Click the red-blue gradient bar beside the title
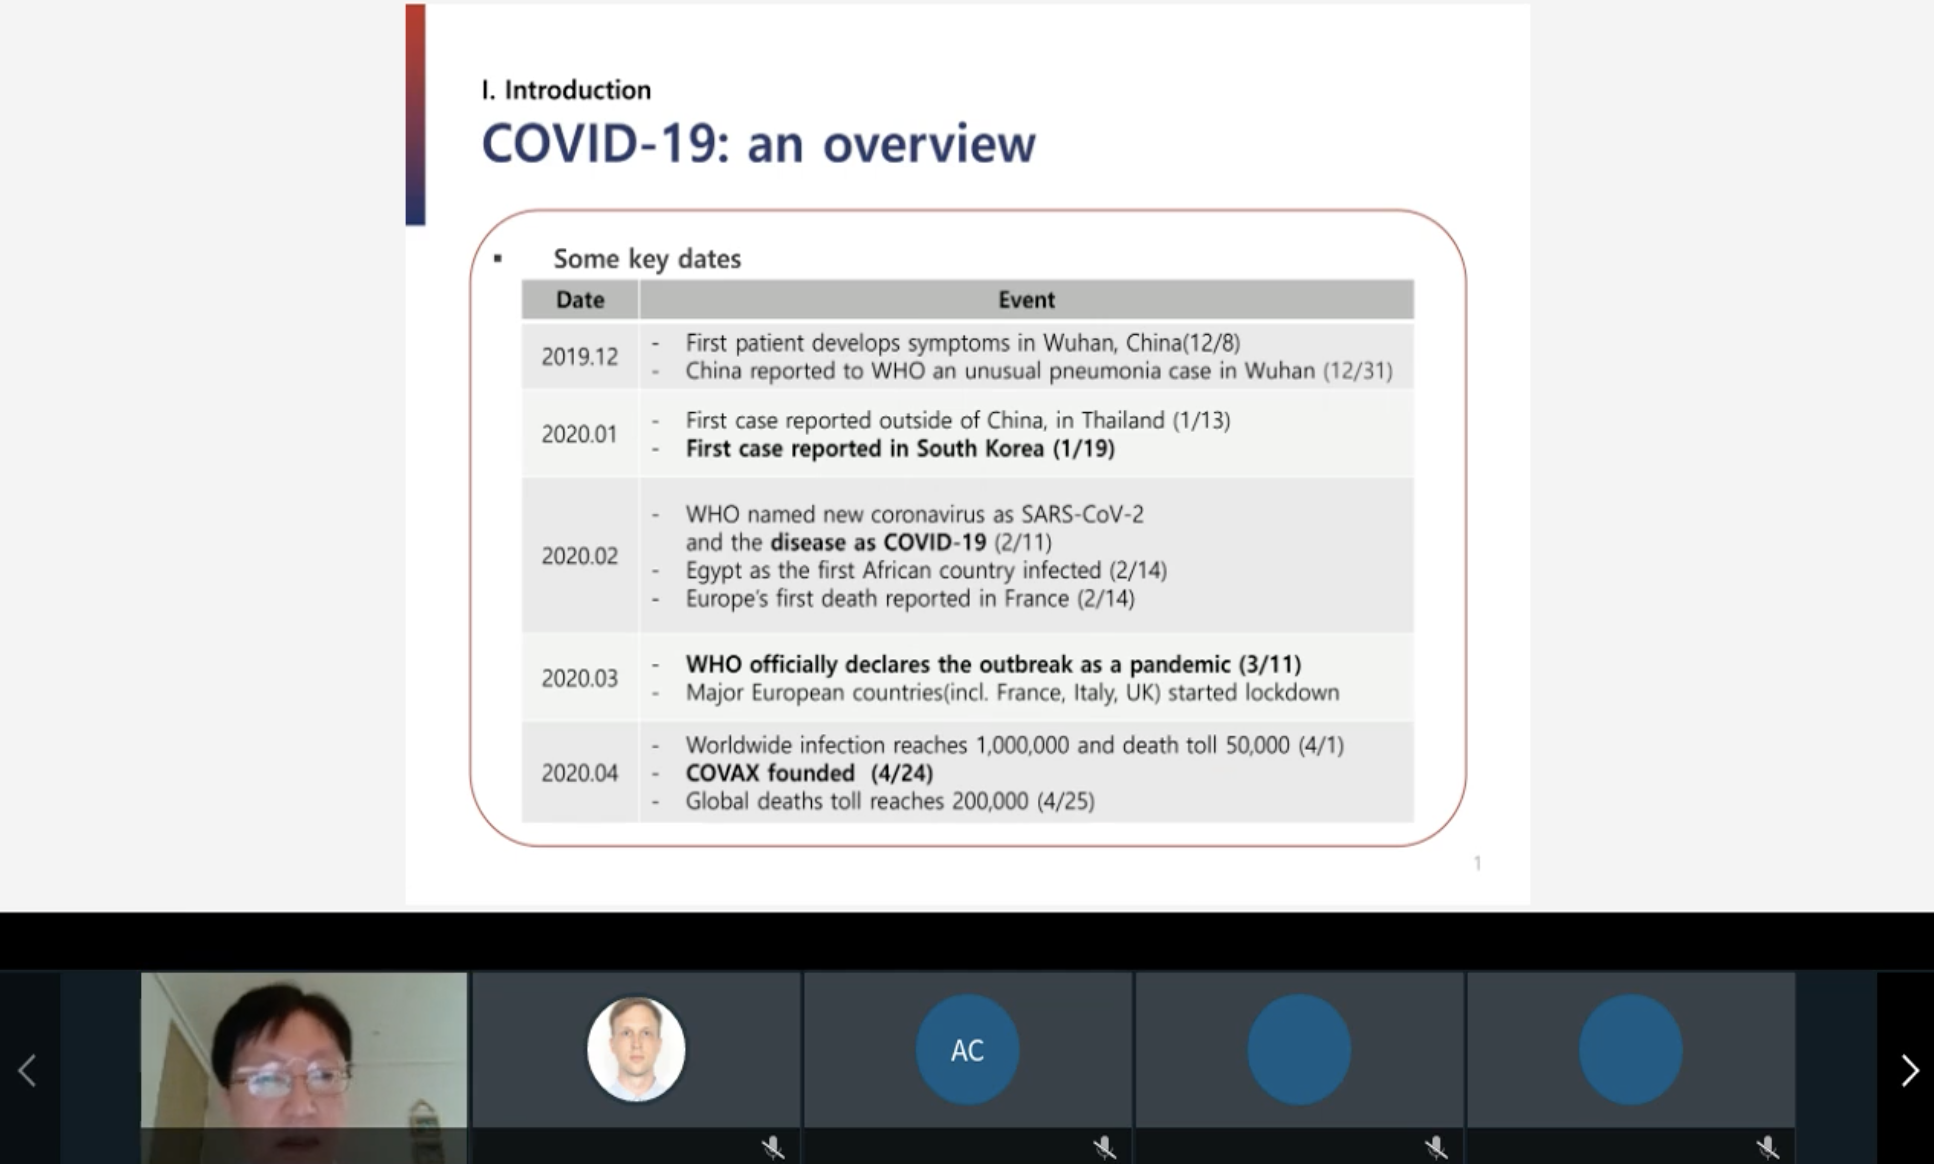Viewport: 1934px width, 1164px height. coord(415,115)
